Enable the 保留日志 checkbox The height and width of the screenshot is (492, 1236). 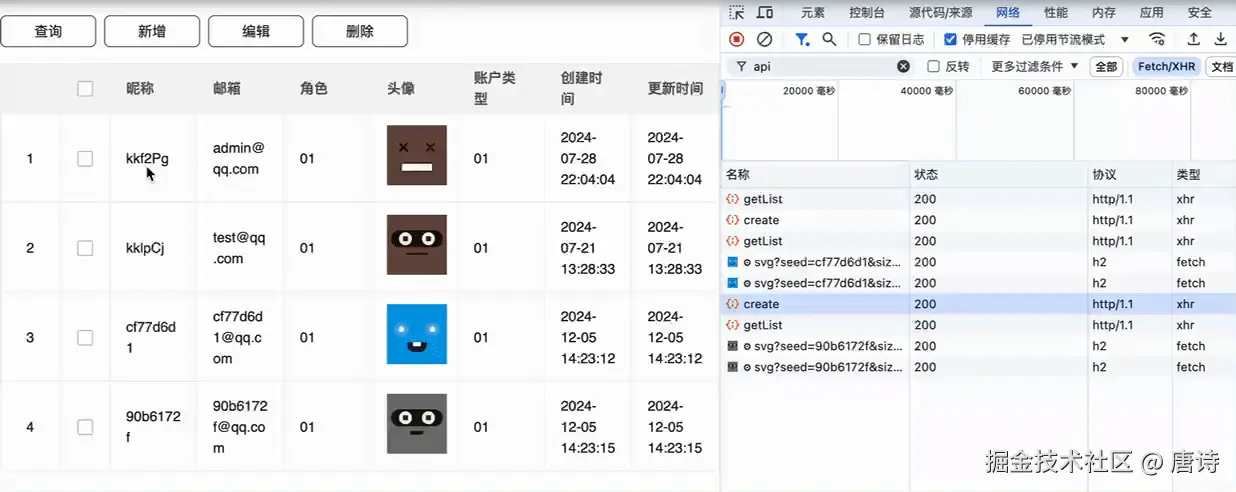tap(865, 39)
